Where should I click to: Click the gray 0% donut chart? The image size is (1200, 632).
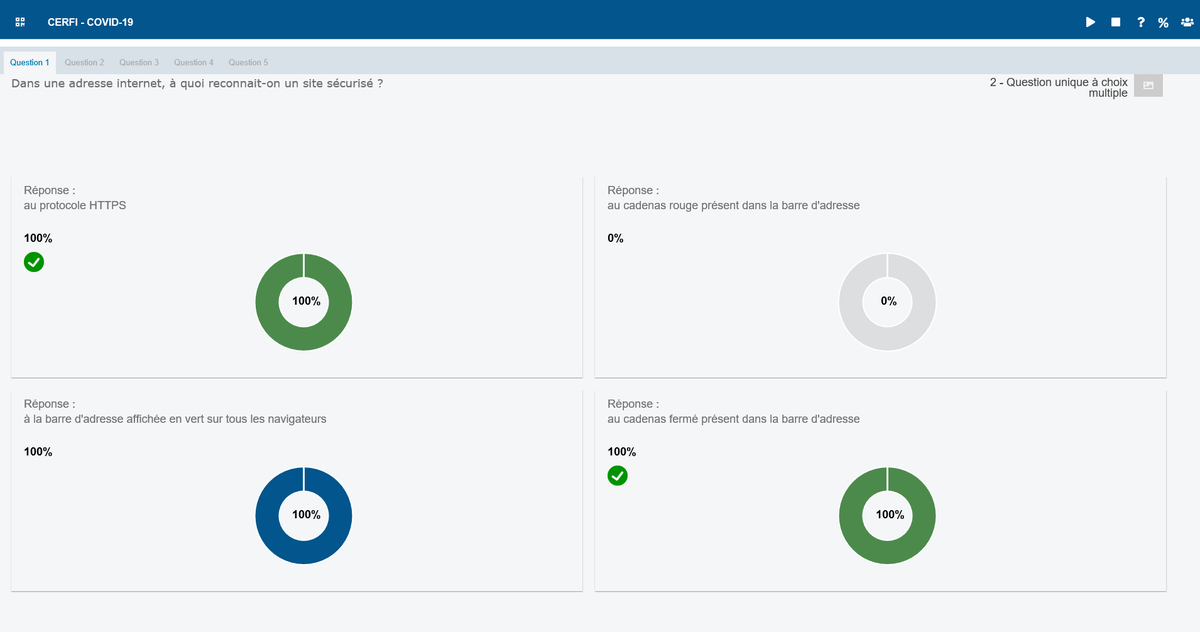click(887, 302)
